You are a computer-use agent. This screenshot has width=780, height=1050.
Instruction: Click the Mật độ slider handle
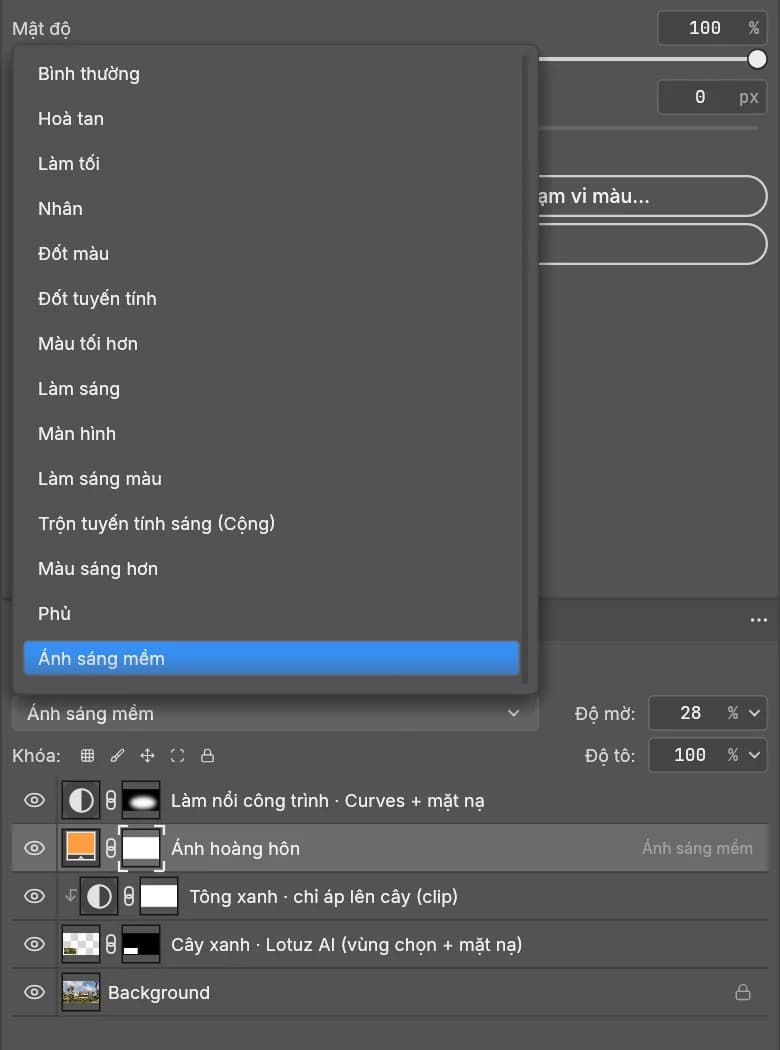pyautogui.click(x=757, y=60)
